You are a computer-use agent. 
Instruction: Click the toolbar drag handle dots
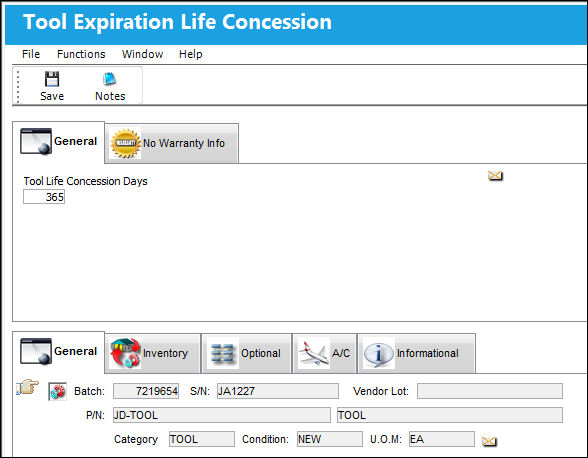coord(18,87)
